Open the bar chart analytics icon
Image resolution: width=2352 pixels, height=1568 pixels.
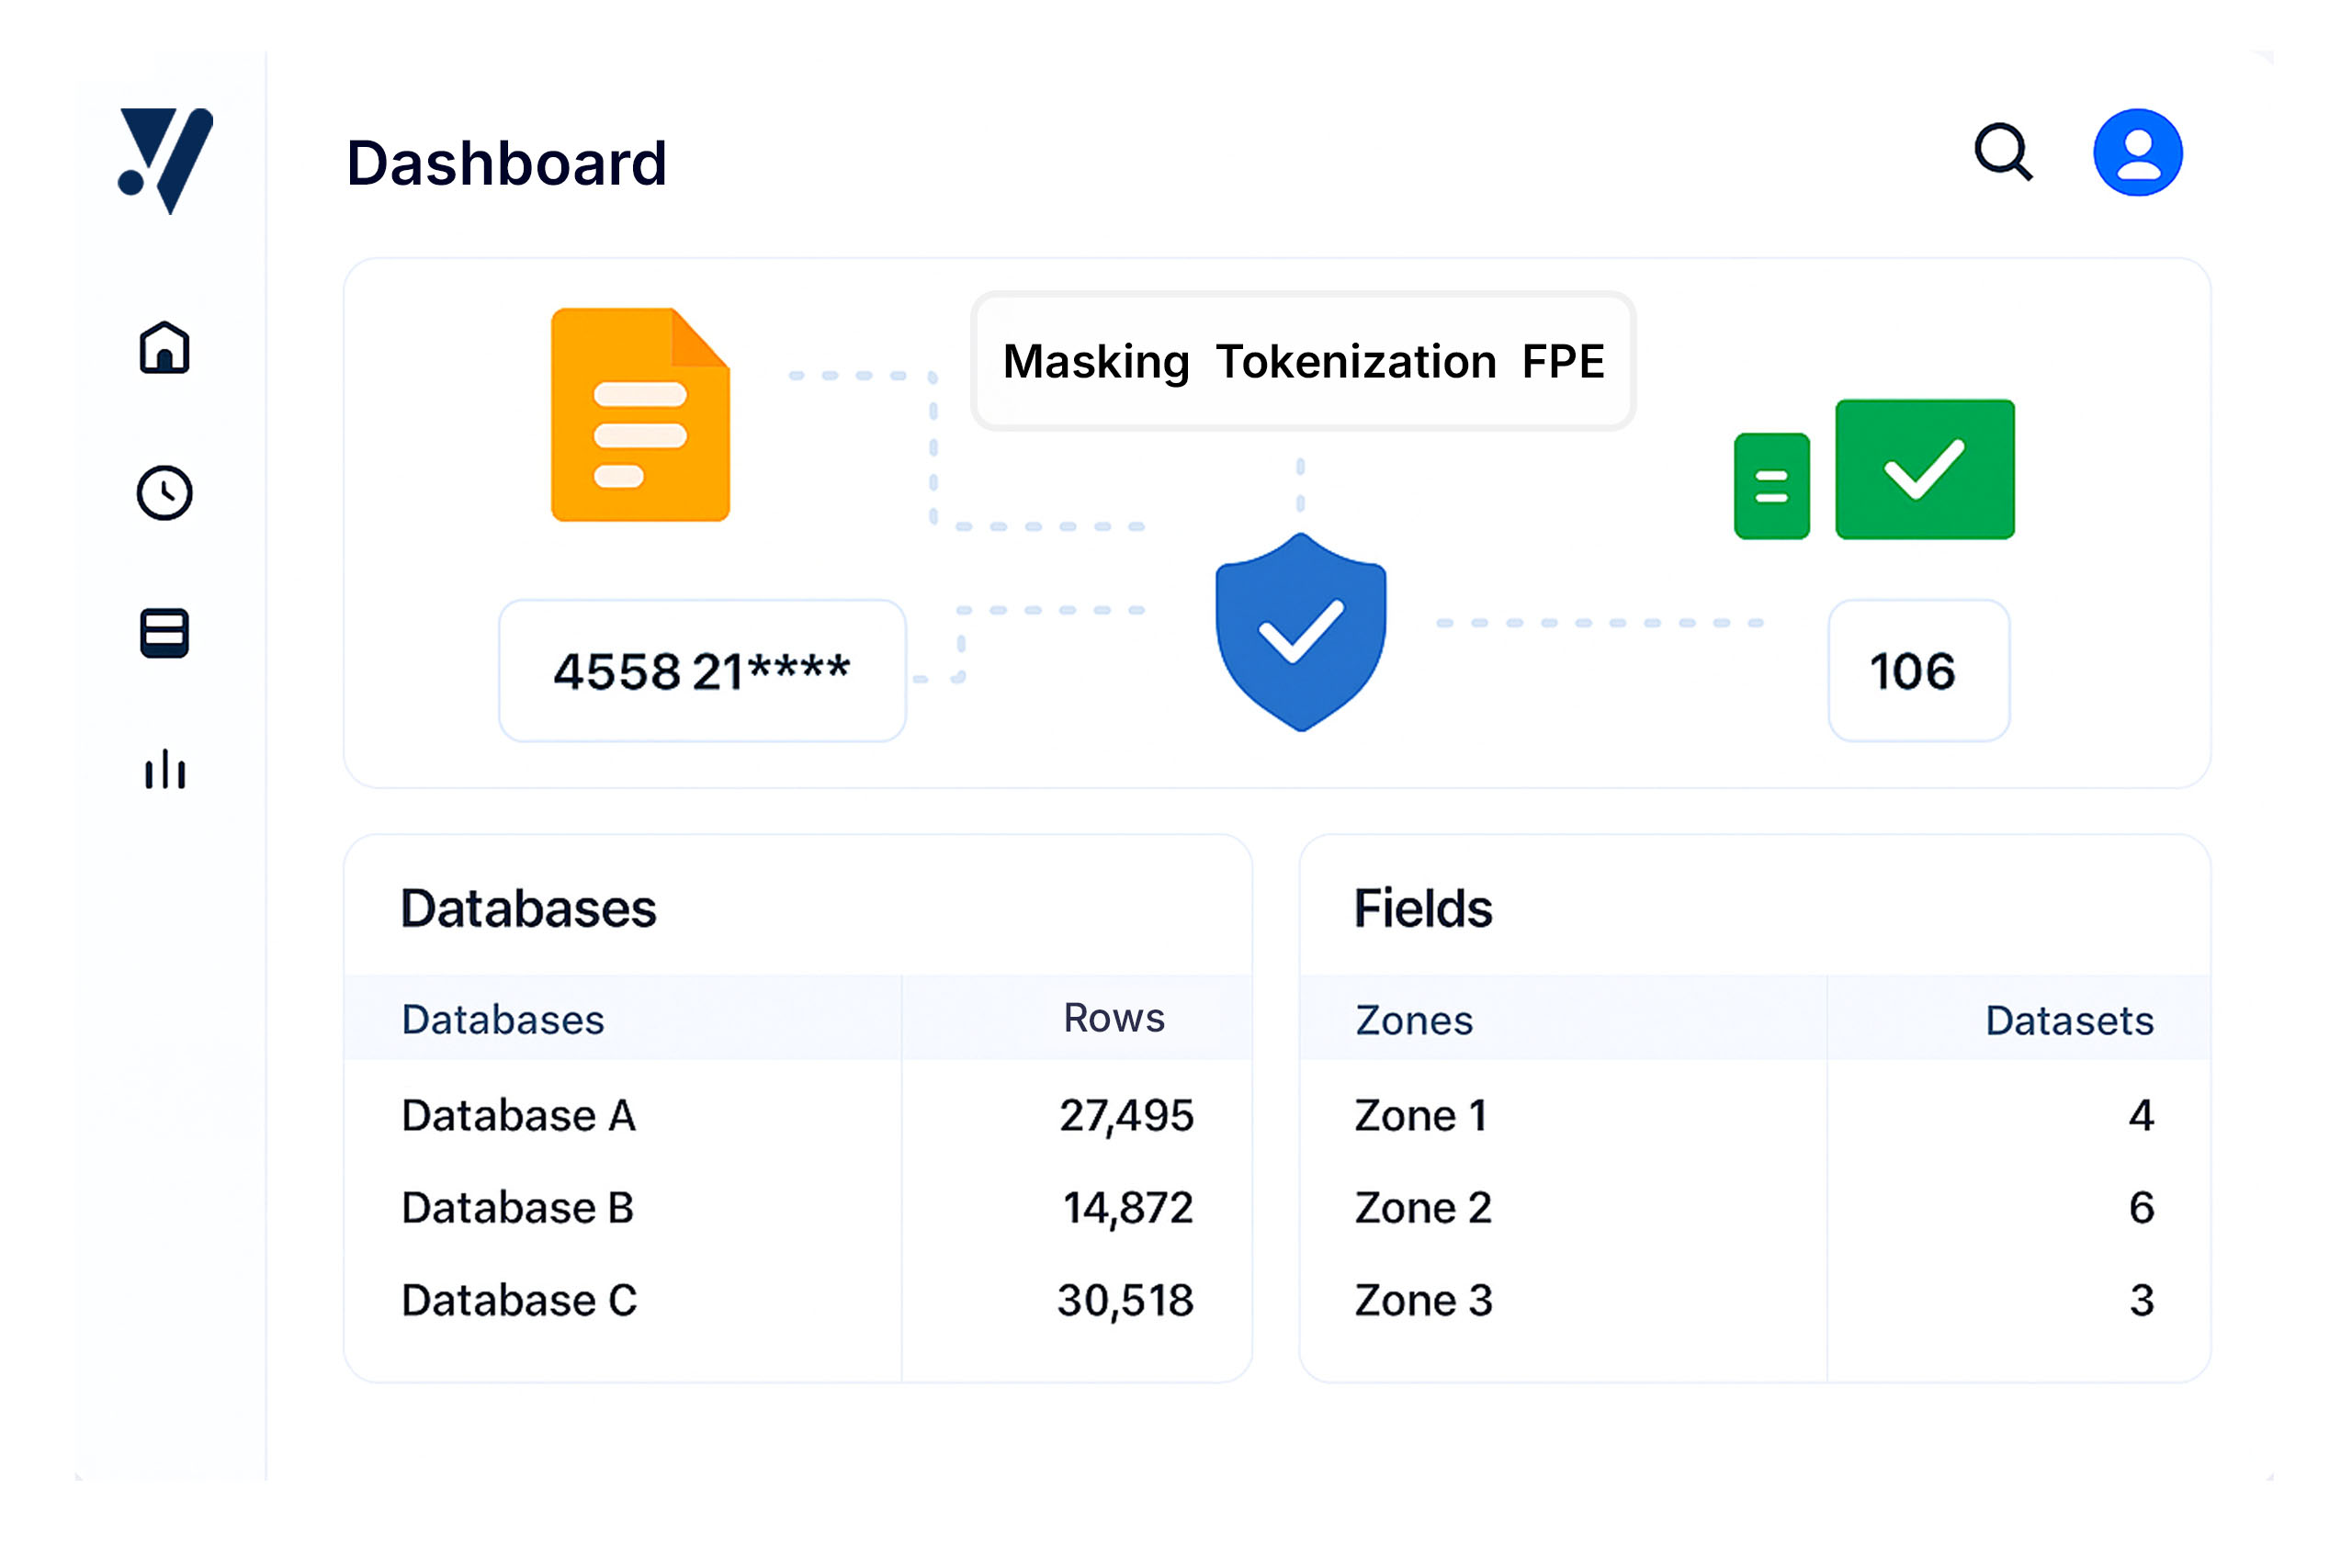tap(164, 770)
